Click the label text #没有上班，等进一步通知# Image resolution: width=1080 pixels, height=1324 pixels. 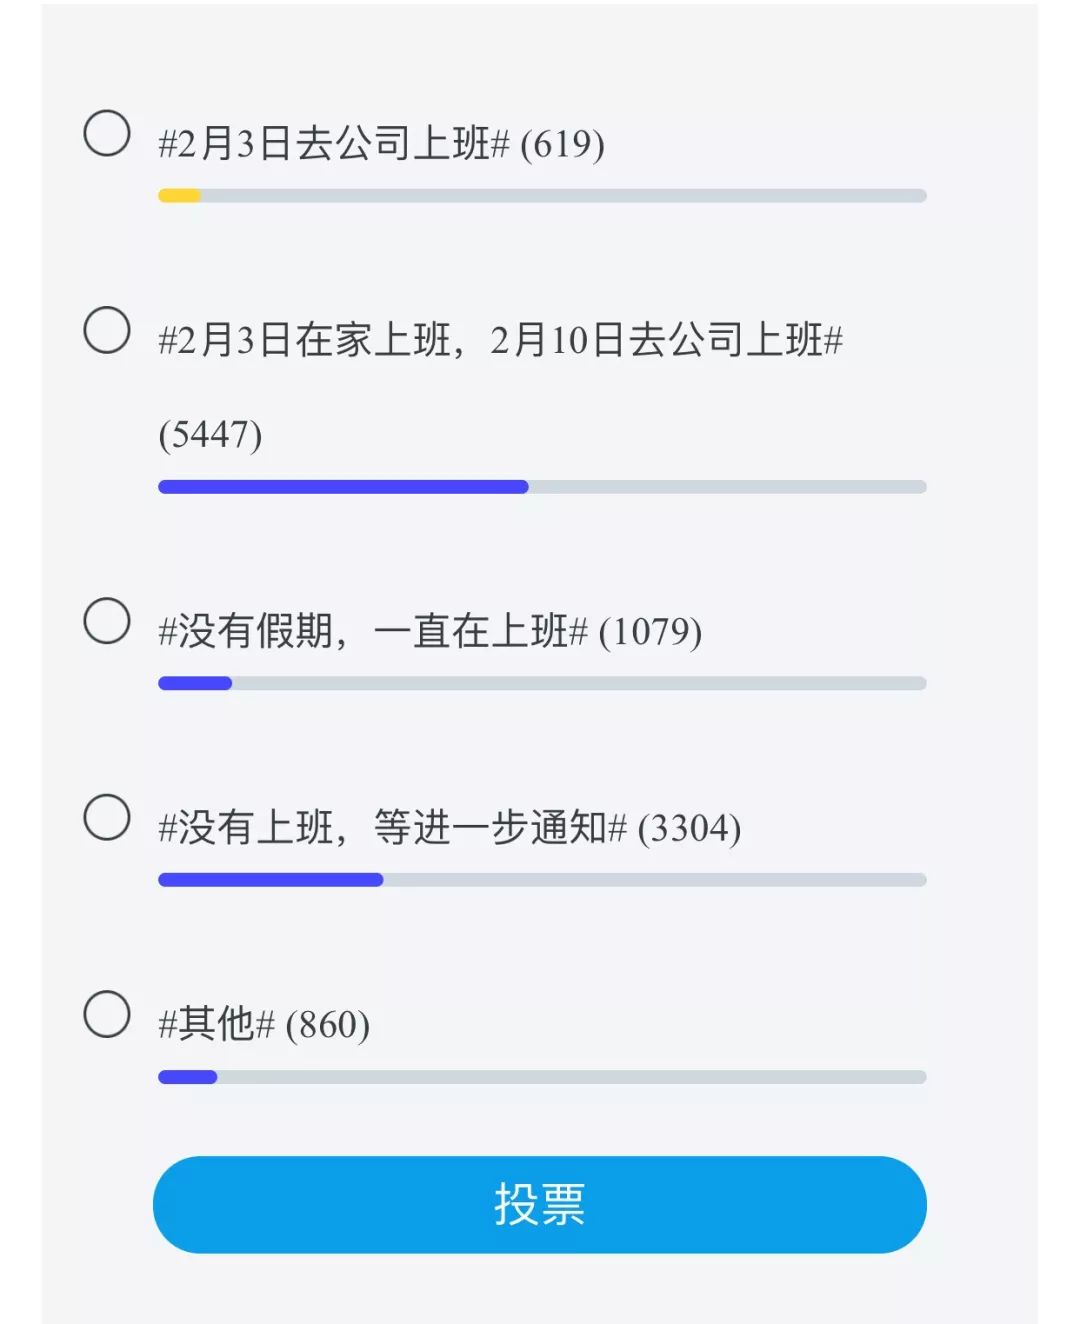coord(392,828)
